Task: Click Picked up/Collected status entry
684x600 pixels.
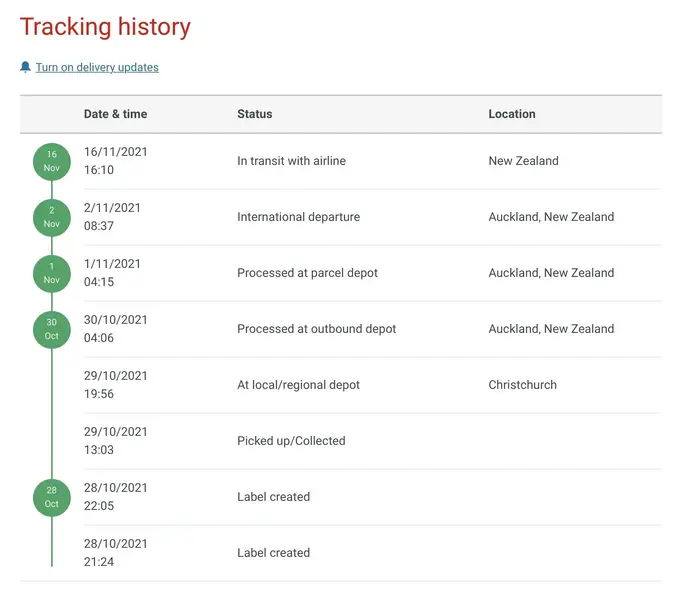Action: coord(291,441)
